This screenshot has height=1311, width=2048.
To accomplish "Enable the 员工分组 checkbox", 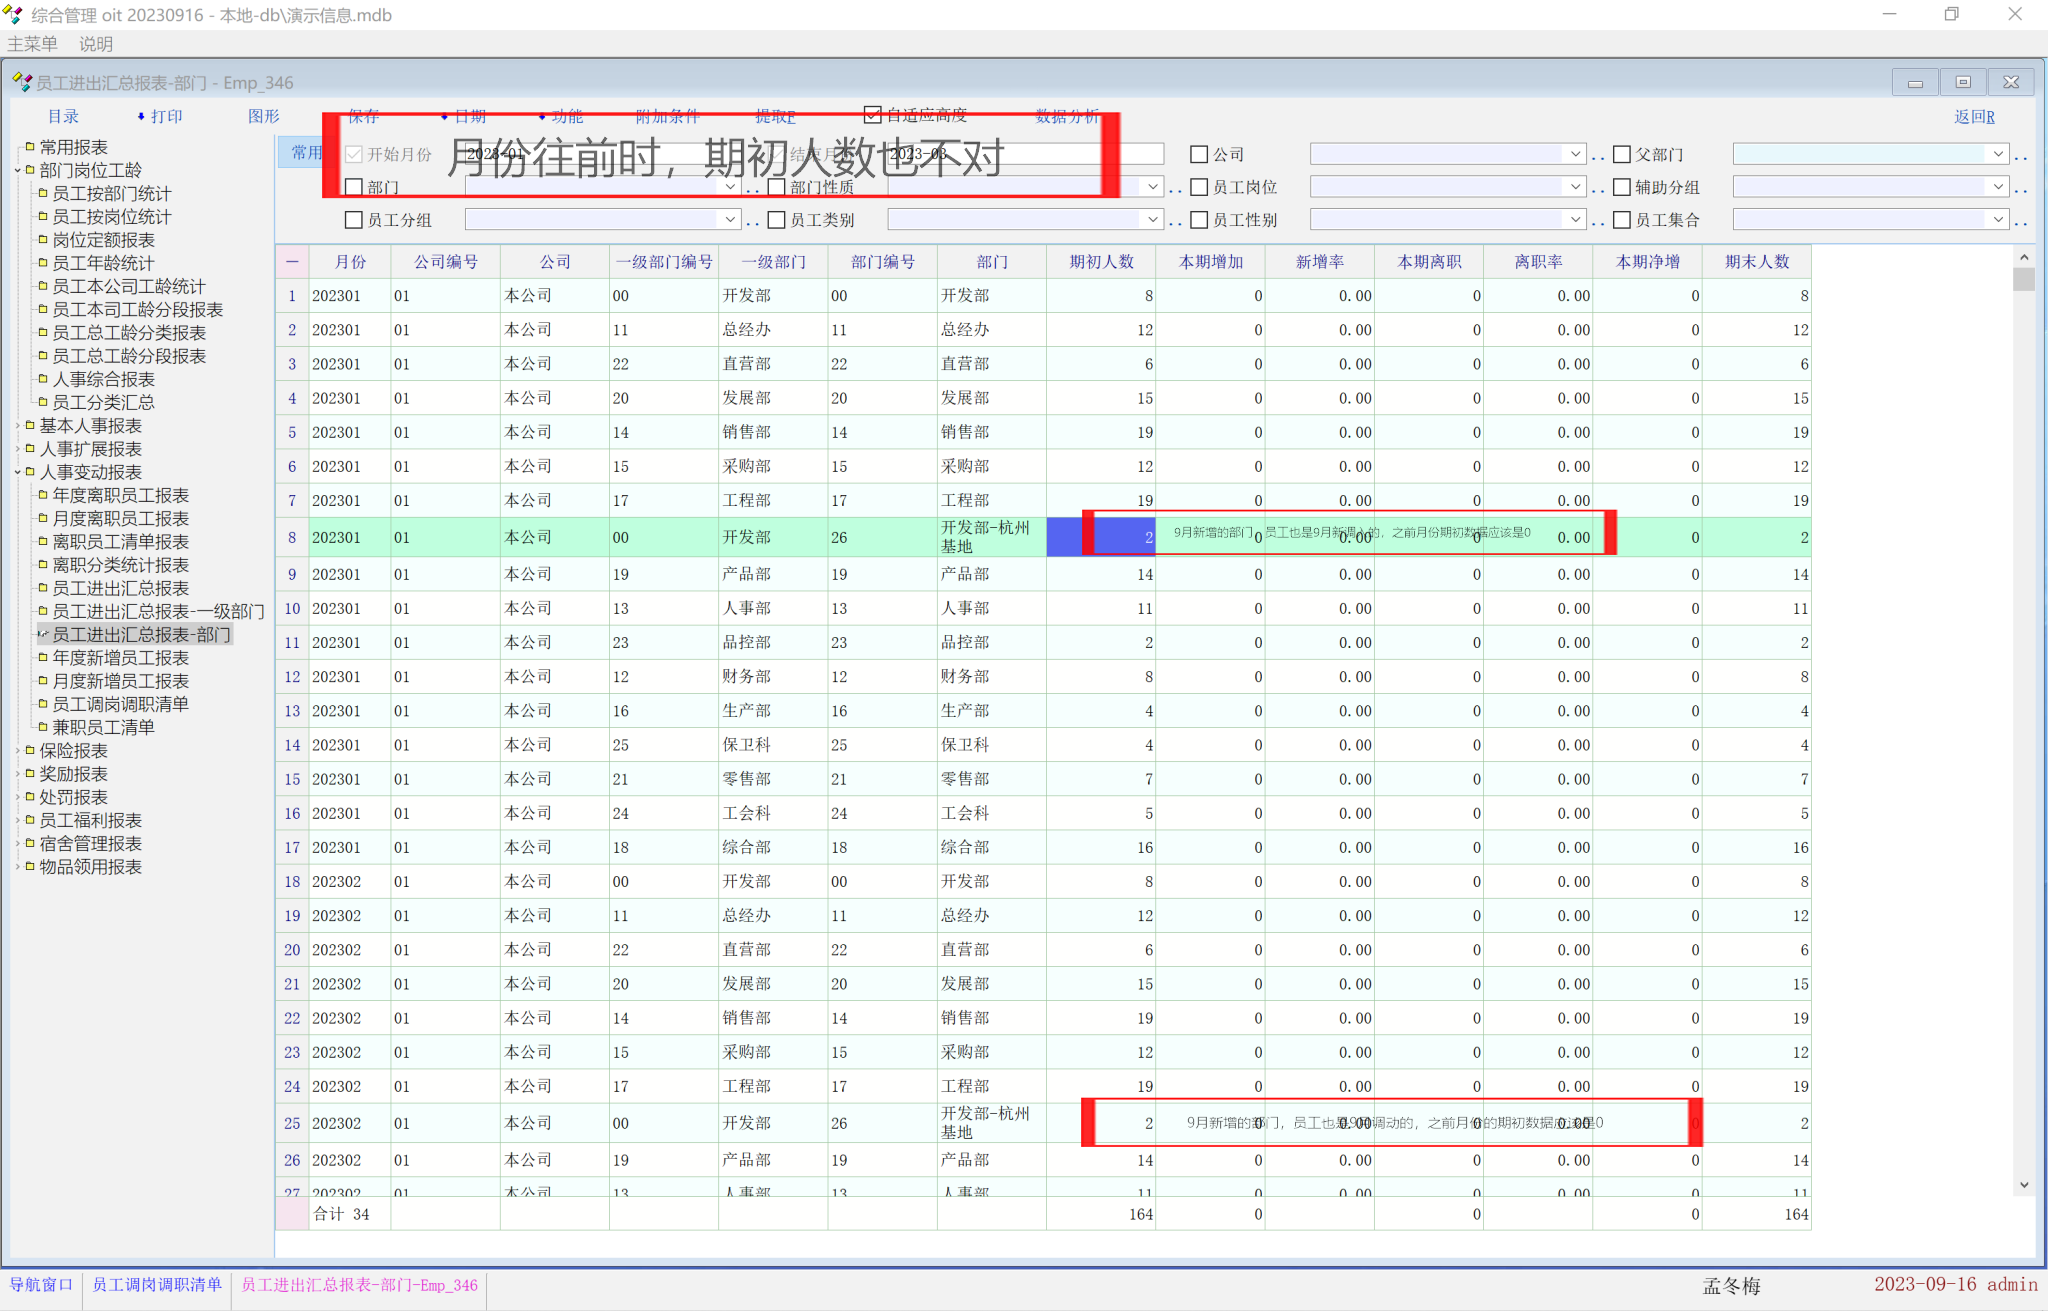I will [x=353, y=220].
